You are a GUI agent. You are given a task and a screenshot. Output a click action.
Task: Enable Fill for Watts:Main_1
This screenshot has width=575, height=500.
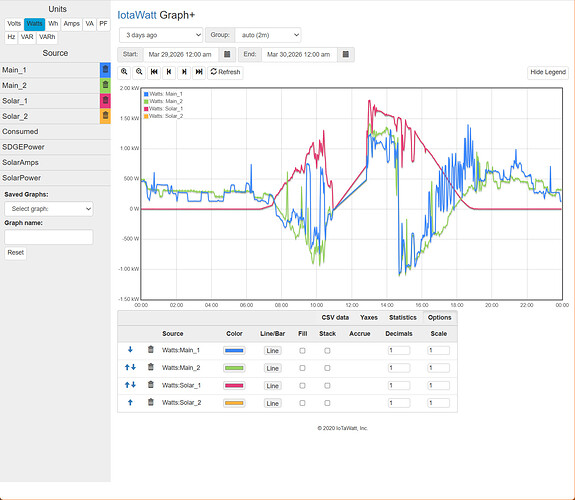coord(302,351)
